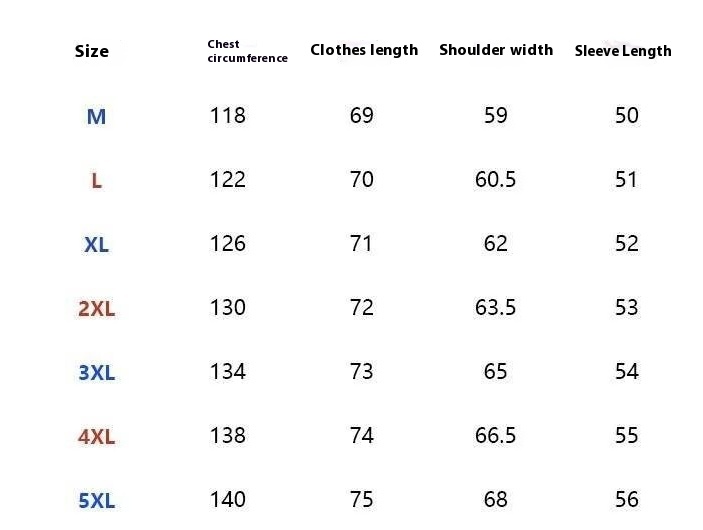The width and height of the screenshot is (703, 530).
Task: Click the XL size label
Action: [96, 245]
